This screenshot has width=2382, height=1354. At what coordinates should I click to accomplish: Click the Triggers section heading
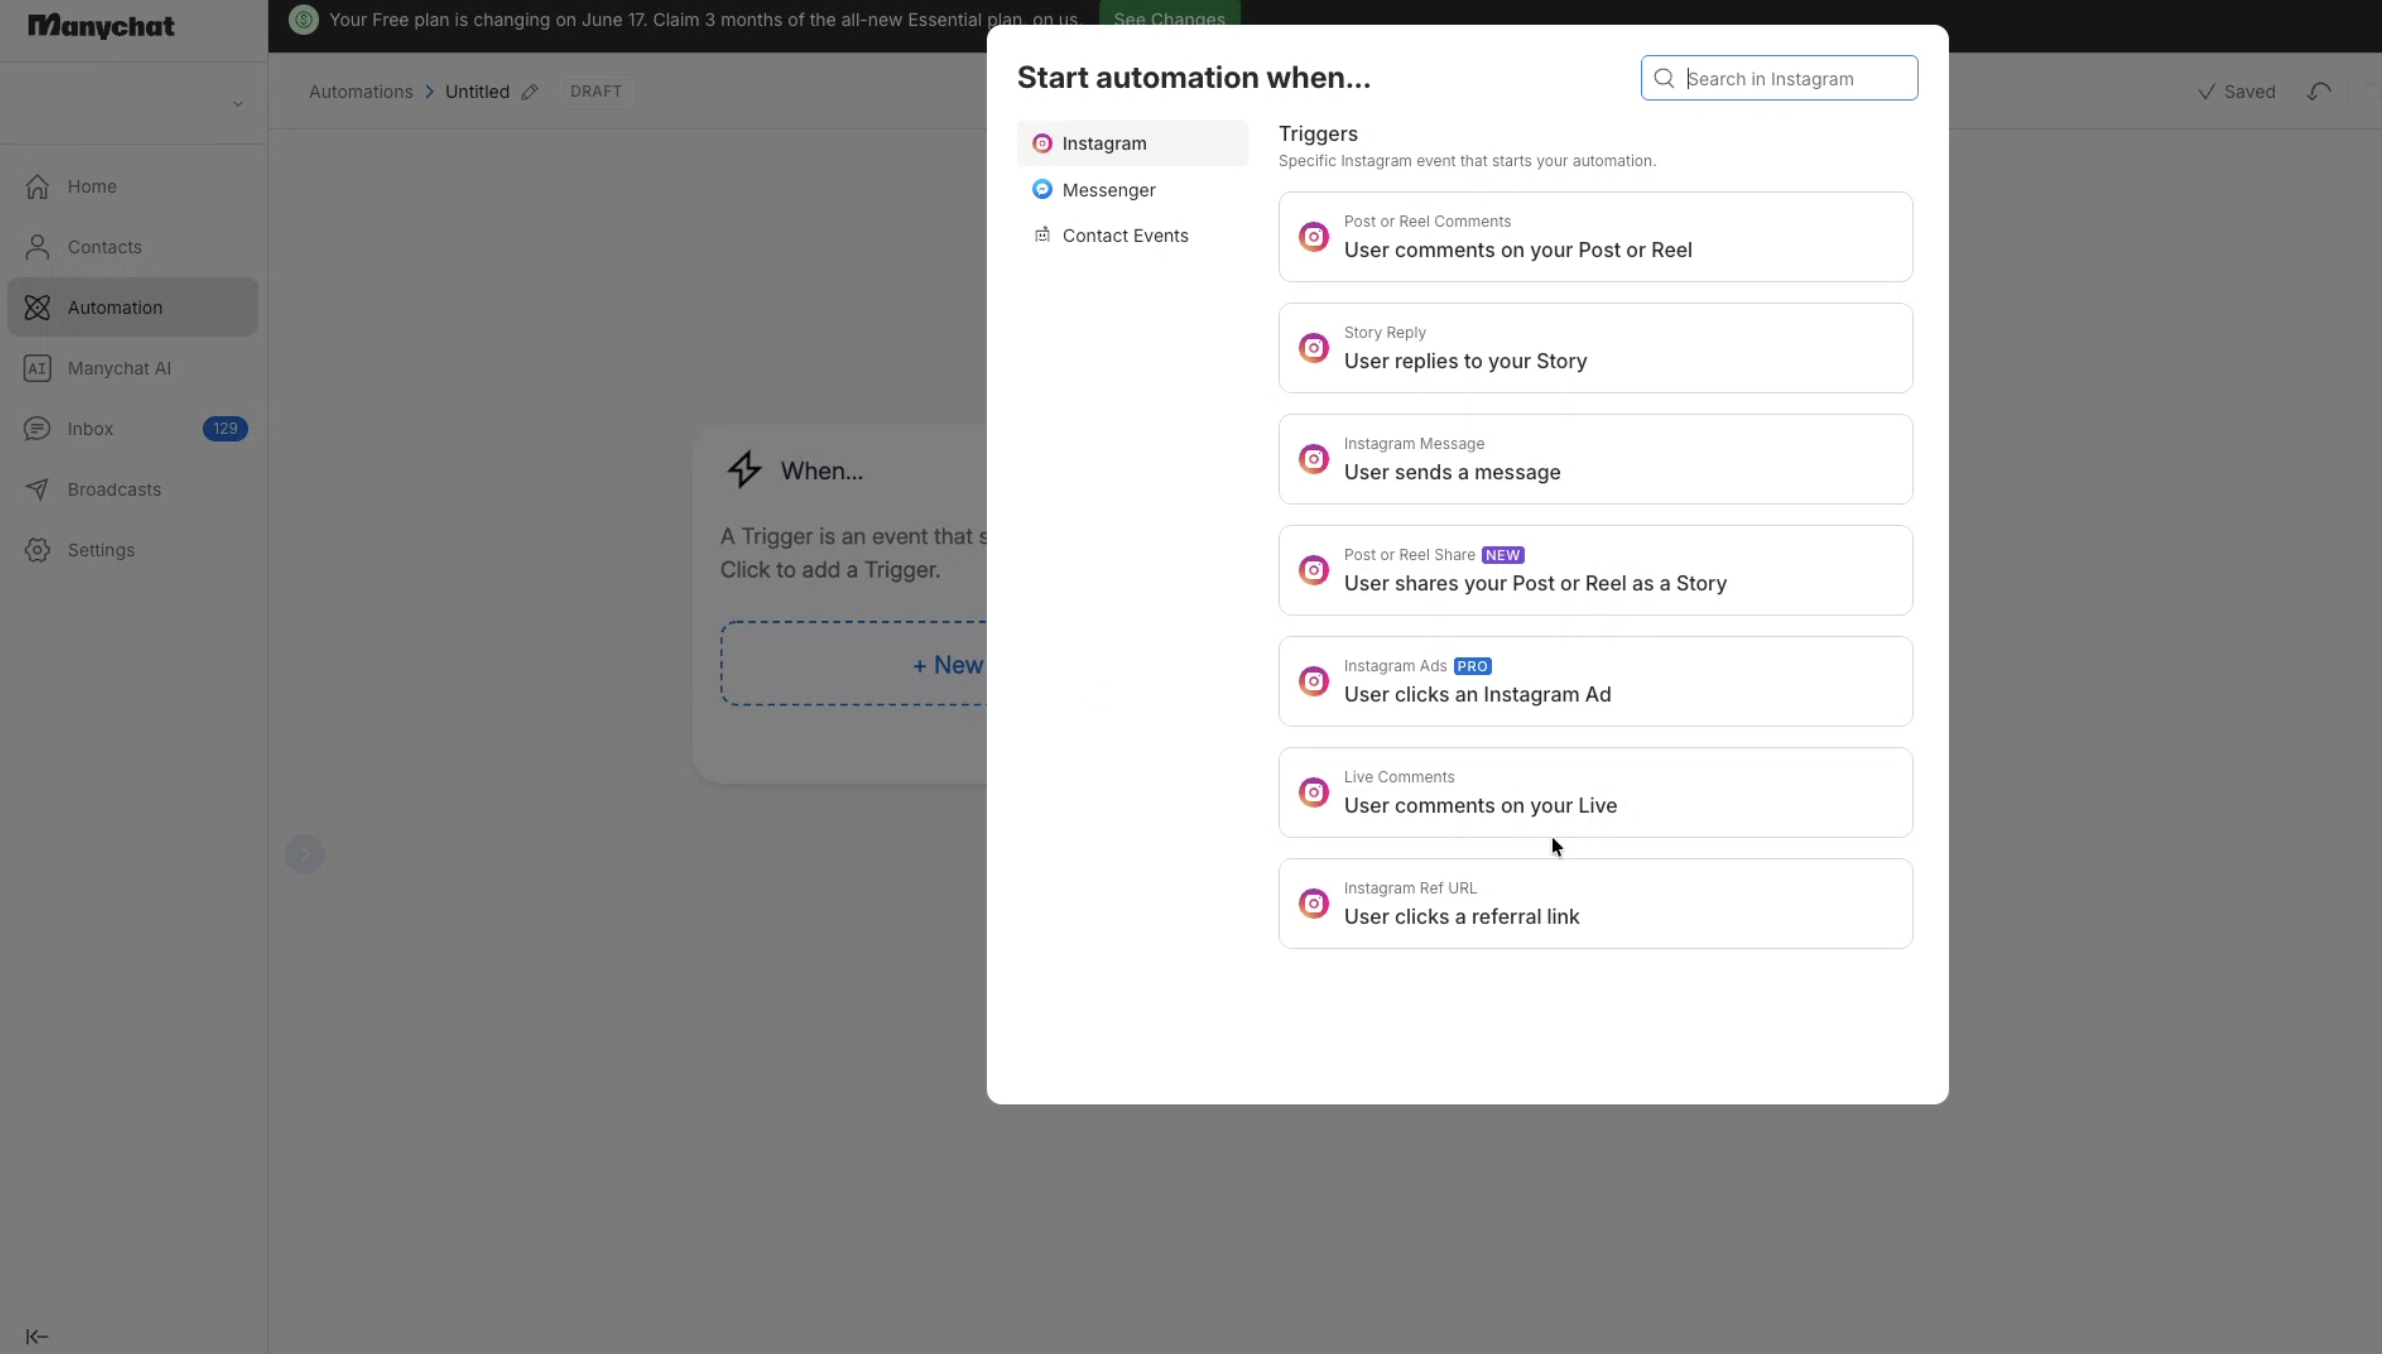[1318, 133]
